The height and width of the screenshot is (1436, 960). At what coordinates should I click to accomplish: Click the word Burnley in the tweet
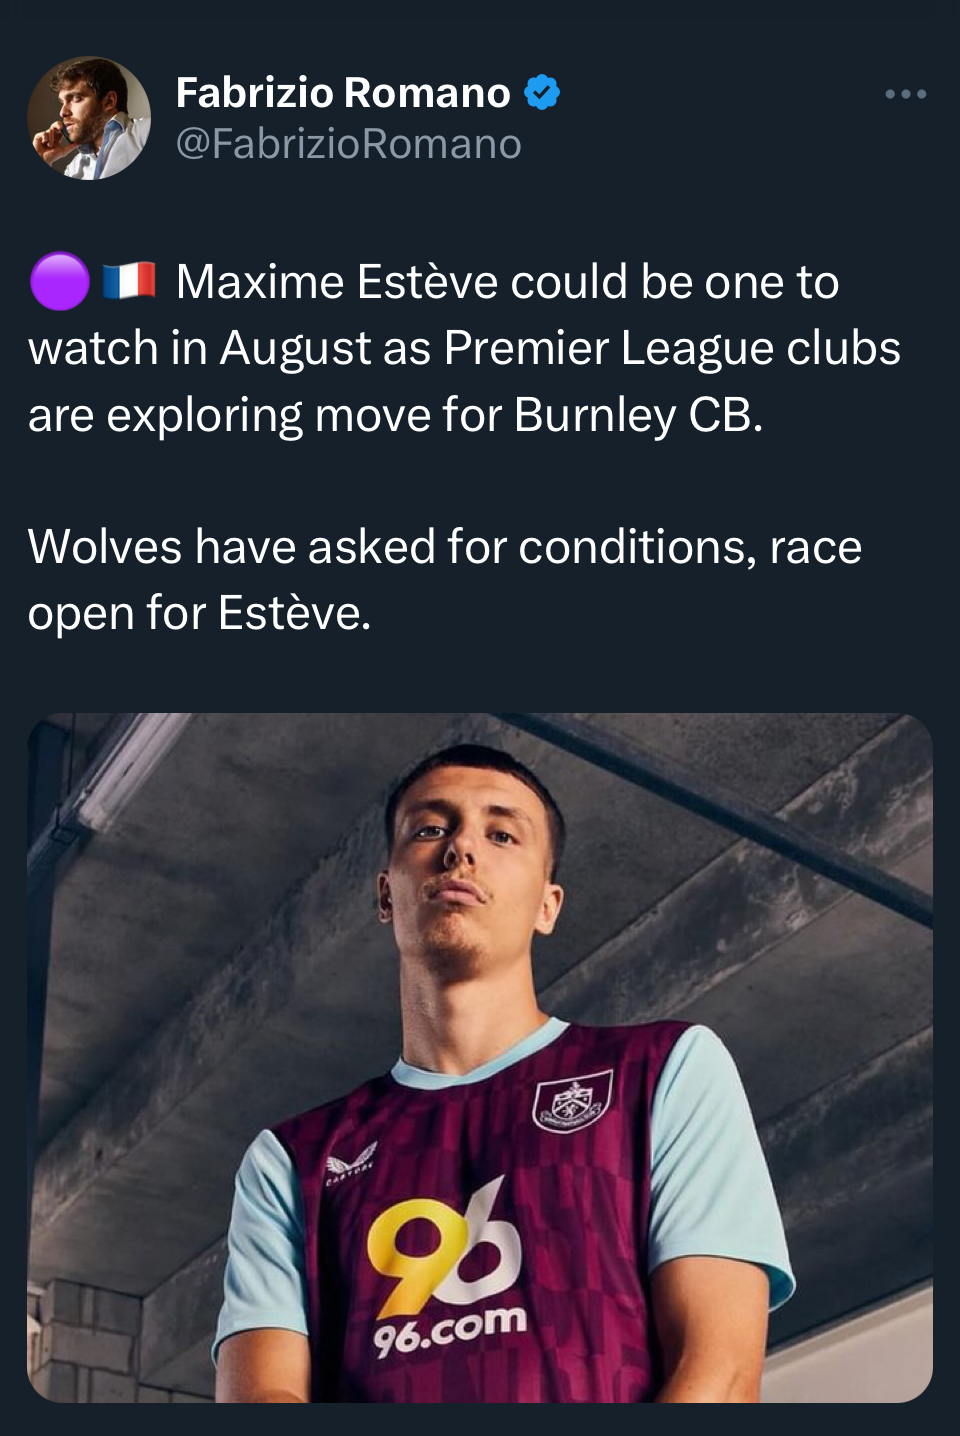click(595, 415)
